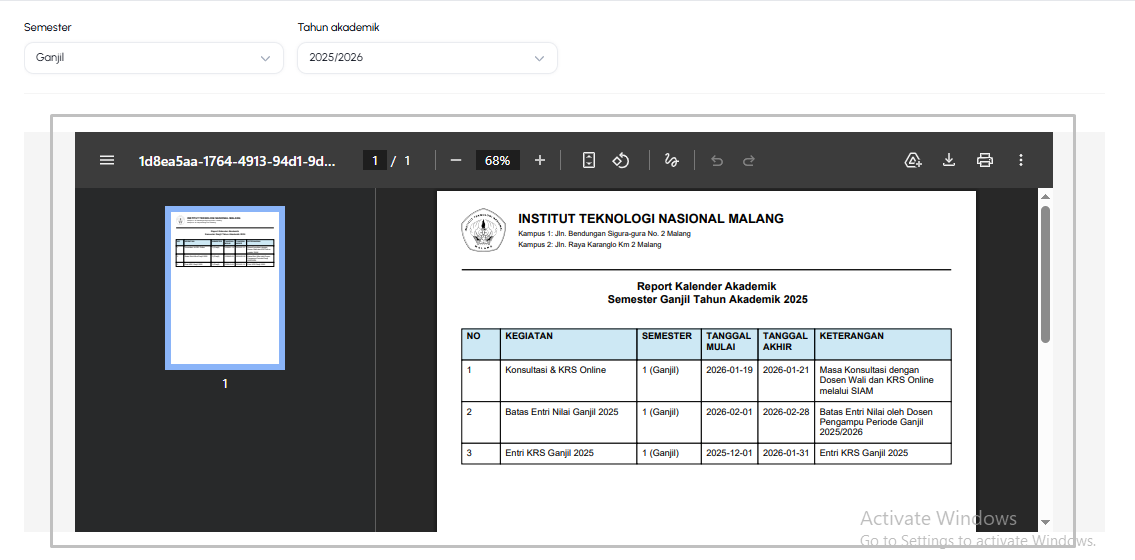1135x560 pixels.
Task: Click the 'INSTITUT TEKNOLOGI NASIONAL MALANG' title
Action: (651, 219)
